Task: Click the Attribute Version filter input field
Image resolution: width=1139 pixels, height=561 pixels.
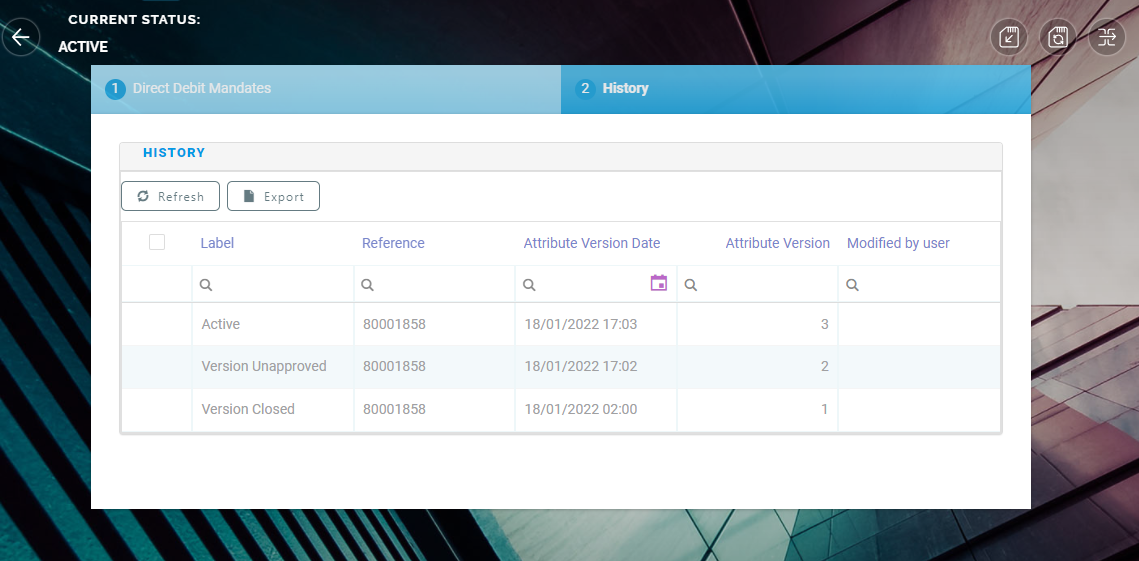Action: pyautogui.click(x=765, y=285)
